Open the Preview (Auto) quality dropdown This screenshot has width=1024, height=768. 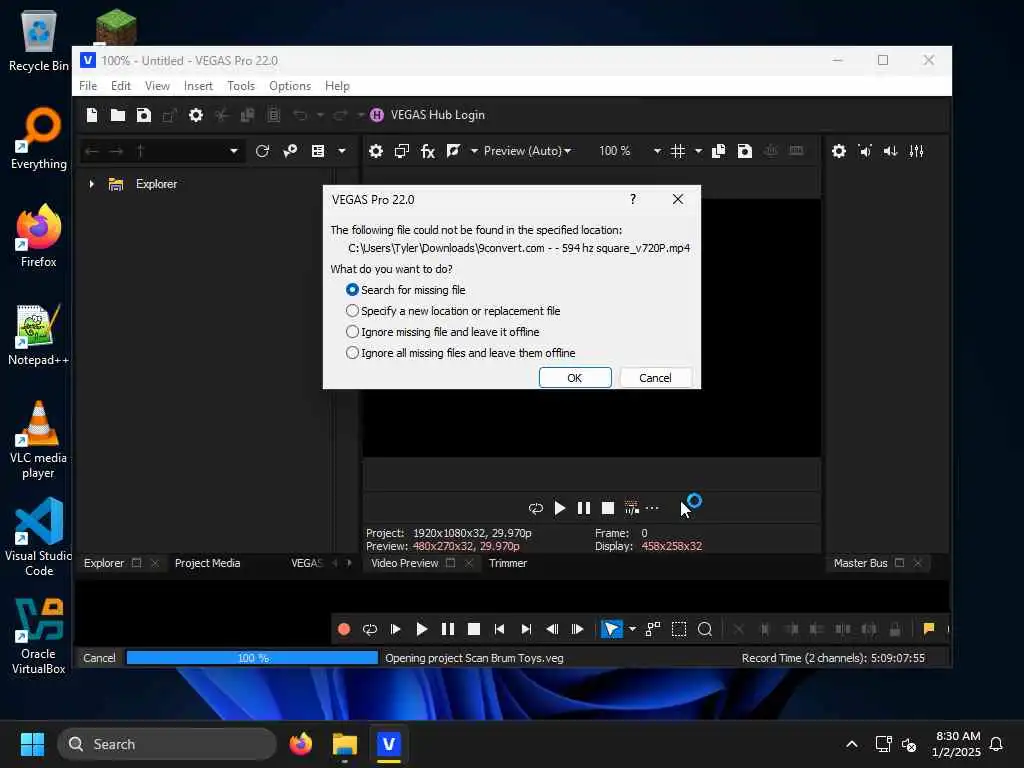[x=528, y=152]
